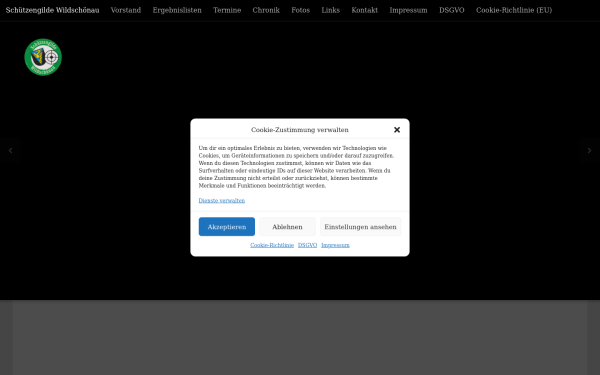Close the cookie consent dialog with X
This screenshot has width=600, height=375.
pos(397,130)
